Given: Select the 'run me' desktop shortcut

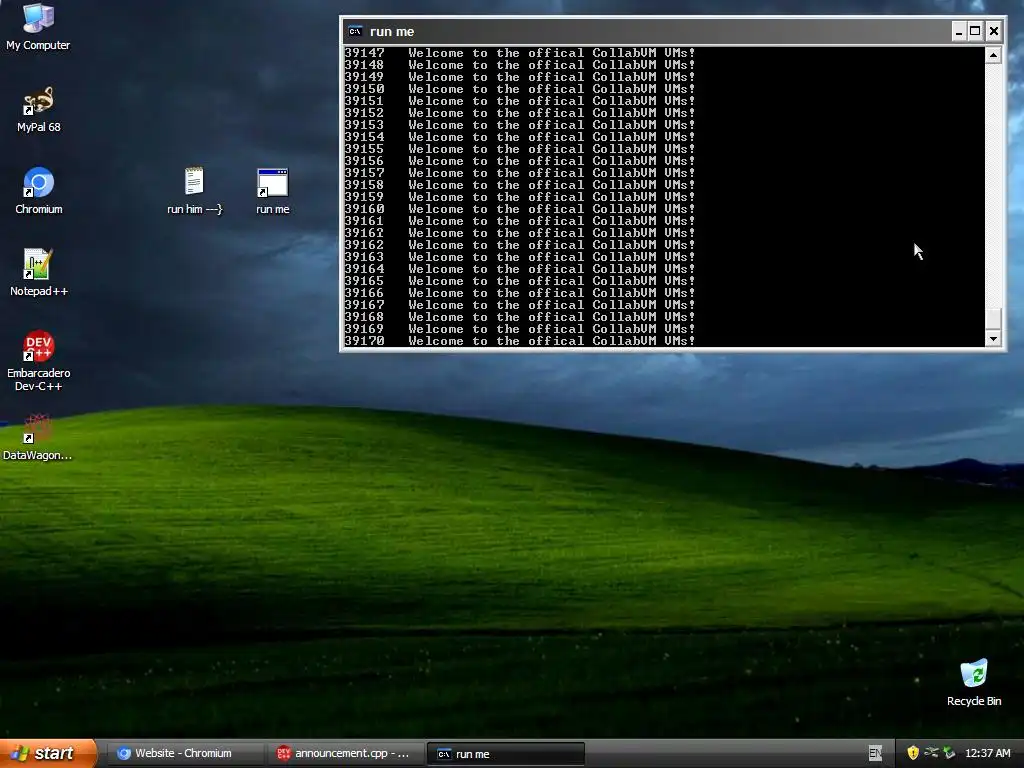Looking at the screenshot, I should [272, 191].
